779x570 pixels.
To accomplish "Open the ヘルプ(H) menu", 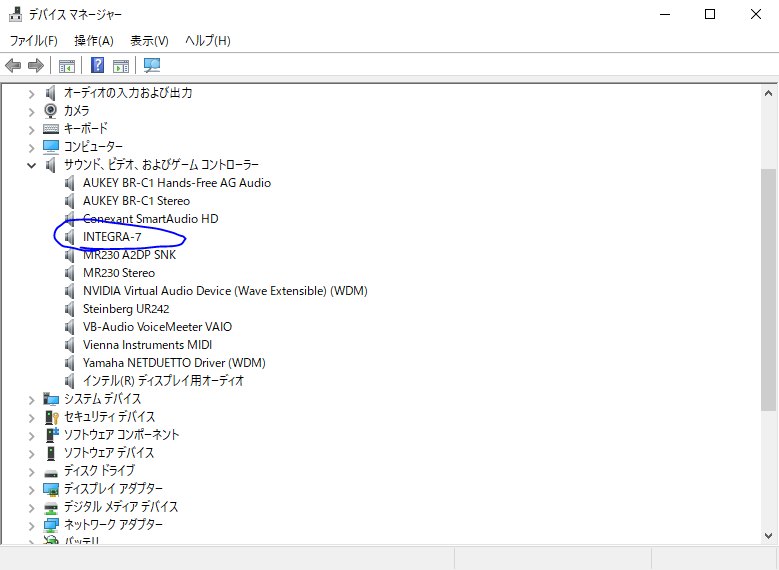I will click(208, 41).
